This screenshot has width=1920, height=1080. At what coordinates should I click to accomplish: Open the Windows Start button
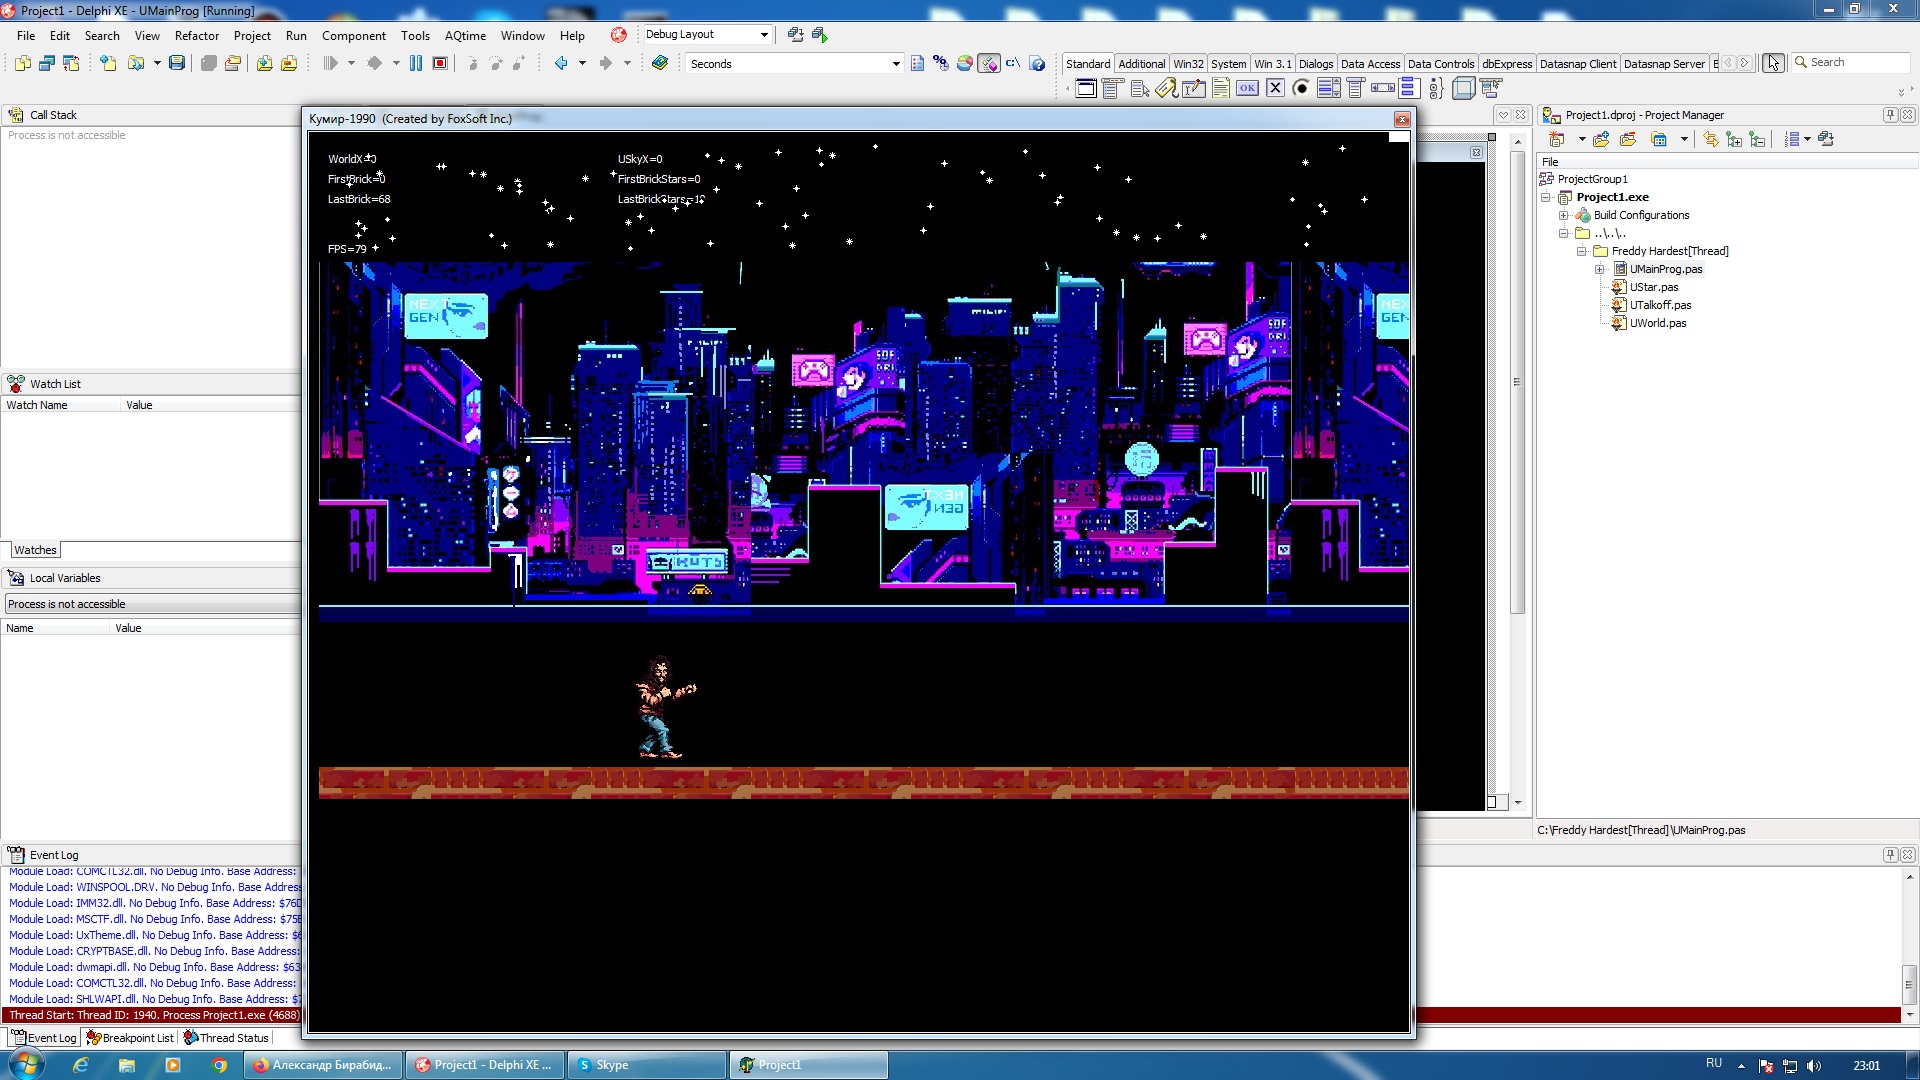27,1064
